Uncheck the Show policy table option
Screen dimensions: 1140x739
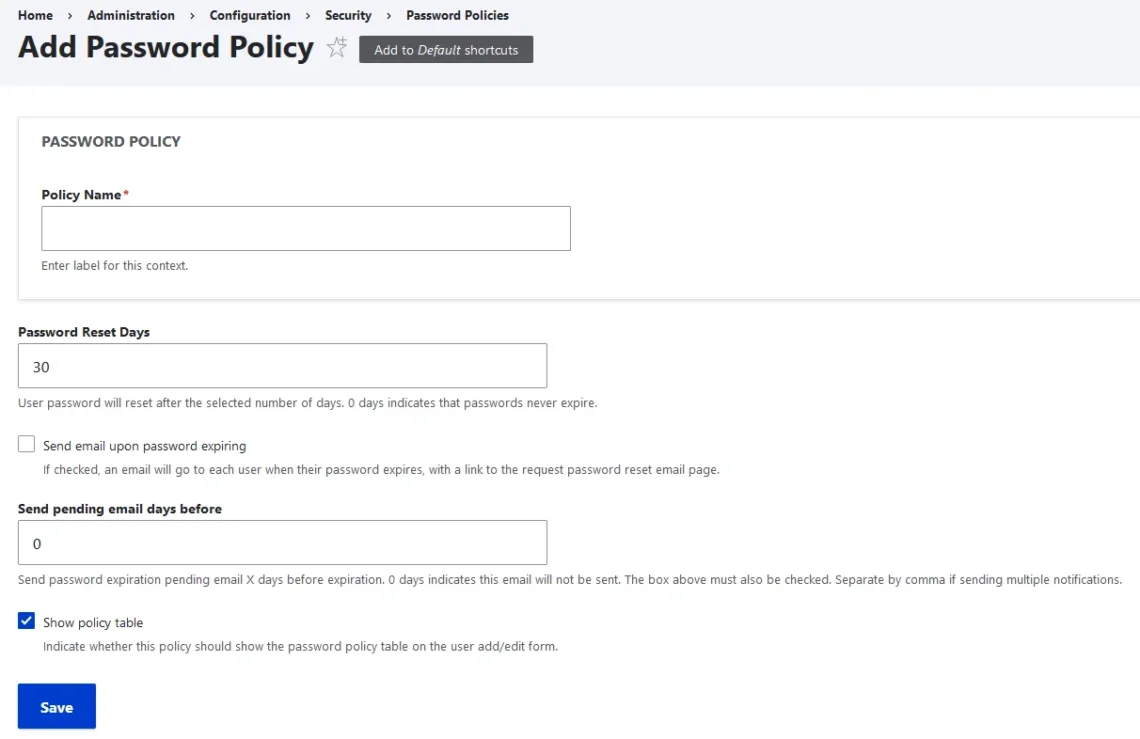click(26, 620)
